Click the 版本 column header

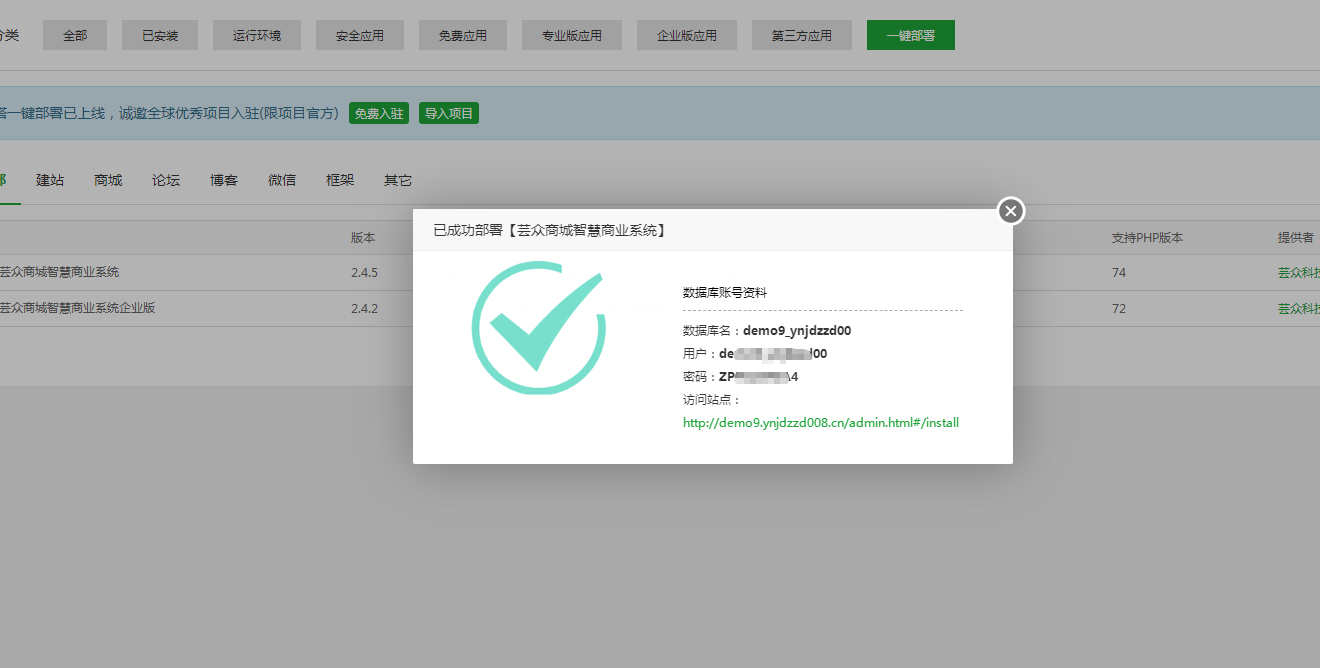pos(363,238)
